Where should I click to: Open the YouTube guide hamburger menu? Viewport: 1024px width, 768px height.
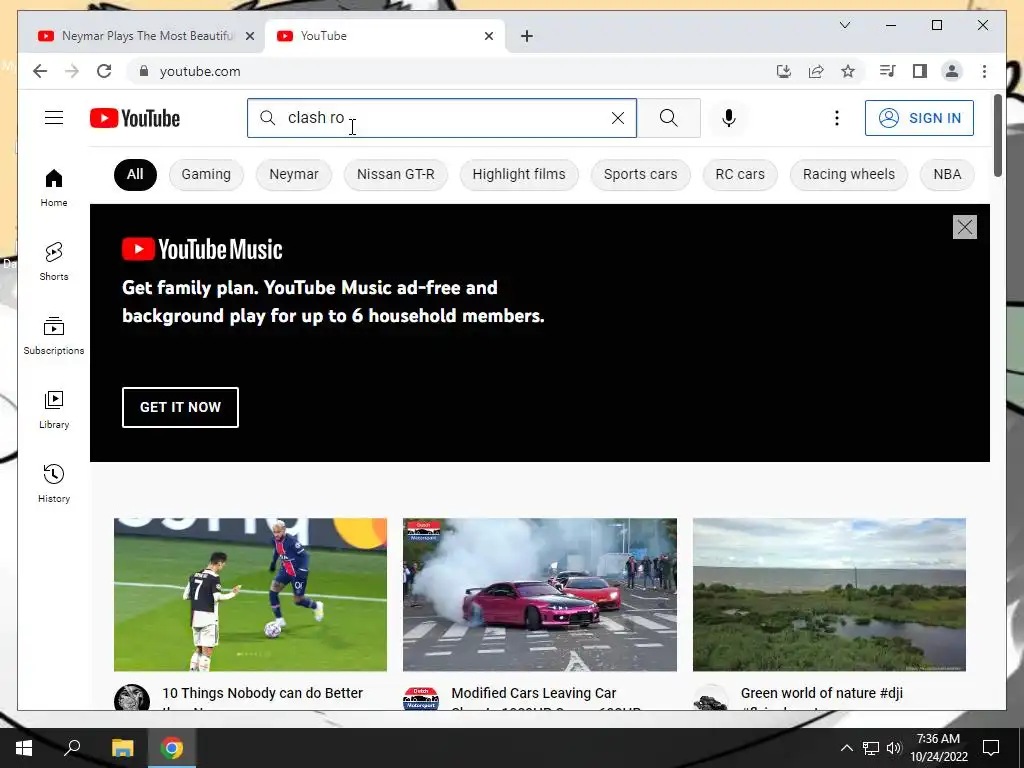coord(54,118)
